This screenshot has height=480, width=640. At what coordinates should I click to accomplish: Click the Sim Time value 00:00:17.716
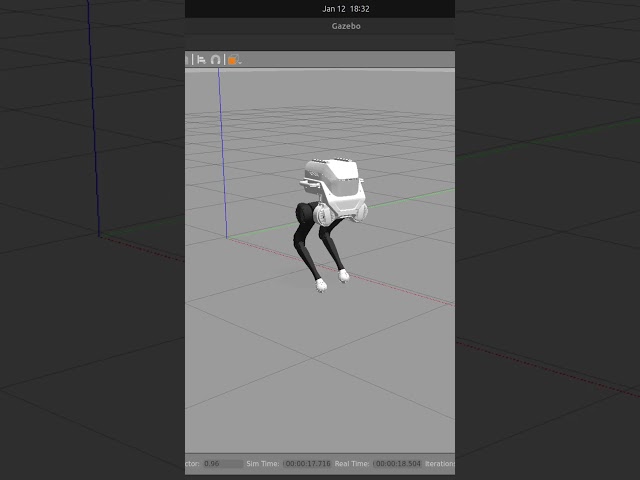pyautogui.click(x=307, y=464)
